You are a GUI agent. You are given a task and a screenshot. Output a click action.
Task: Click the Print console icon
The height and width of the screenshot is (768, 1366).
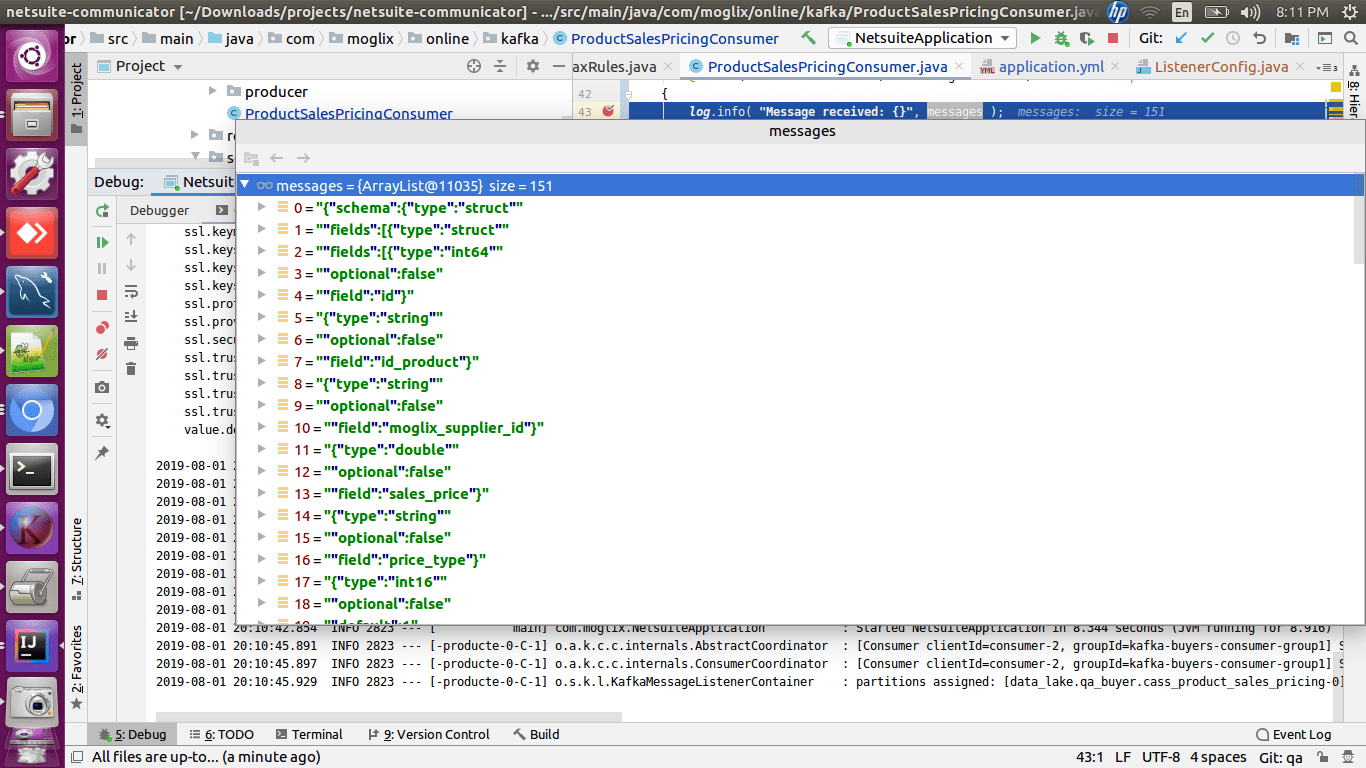point(131,343)
